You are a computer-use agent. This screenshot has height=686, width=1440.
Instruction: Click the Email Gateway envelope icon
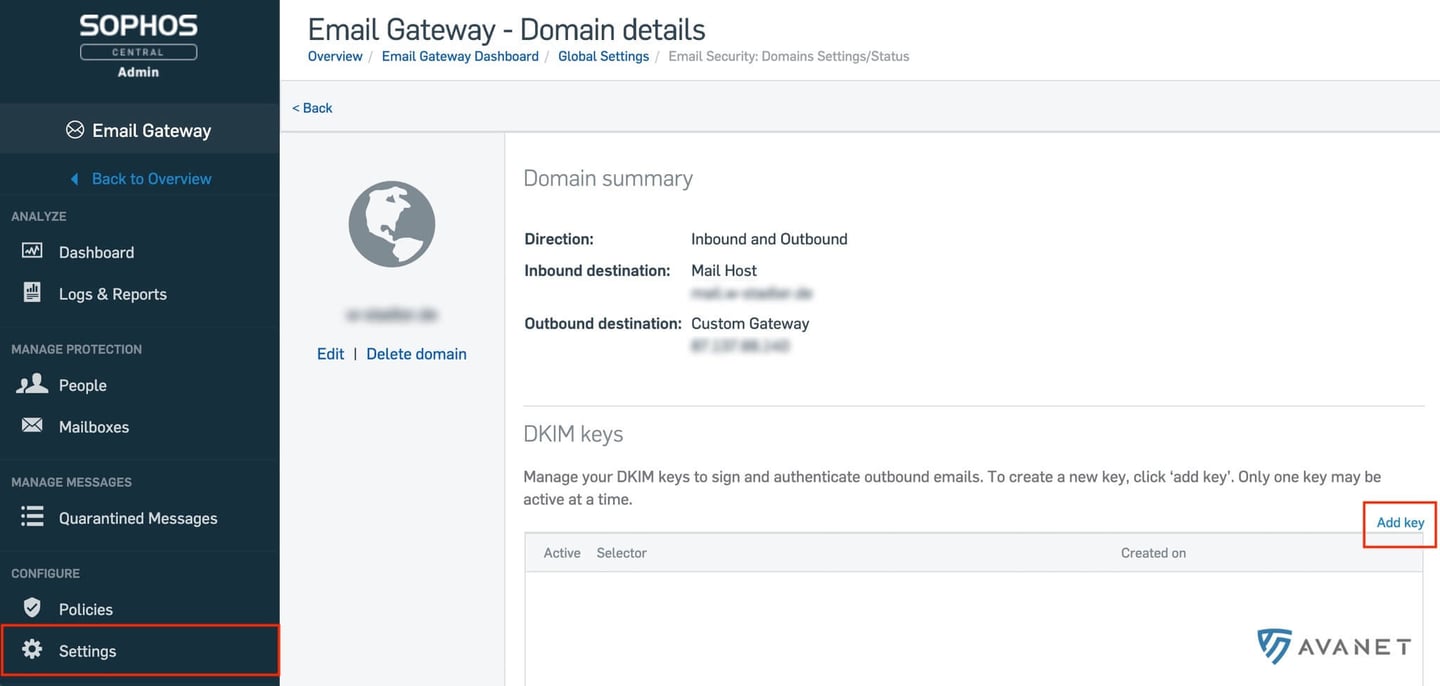point(74,130)
